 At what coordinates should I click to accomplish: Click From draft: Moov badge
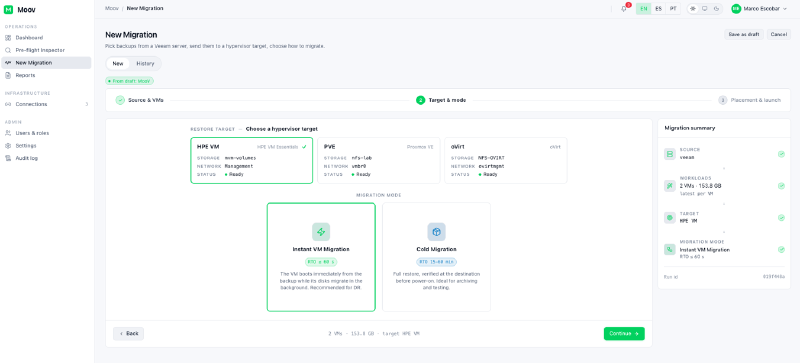(130, 81)
